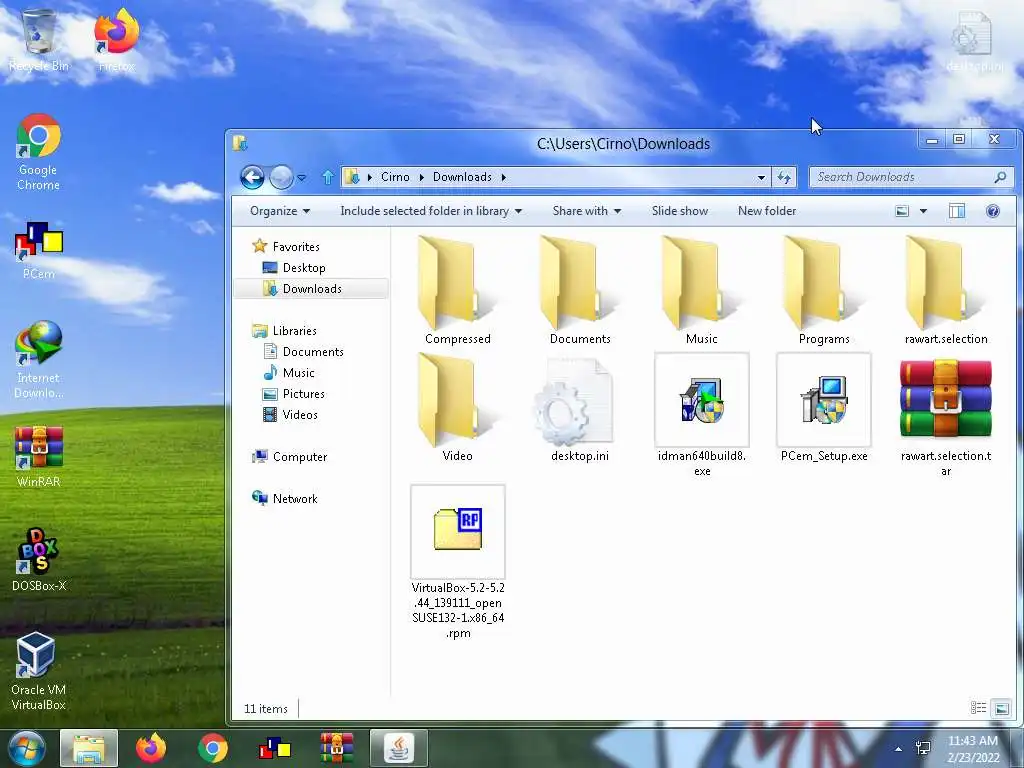Open the Compressed folder

[457, 290]
